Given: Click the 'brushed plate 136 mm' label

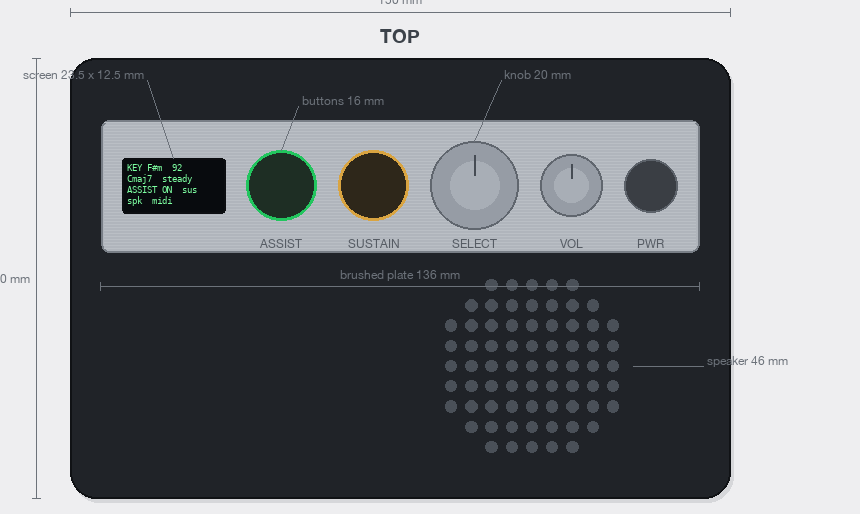Looking at the screenshot, I should pyautogui.click(x=400, y=275).
